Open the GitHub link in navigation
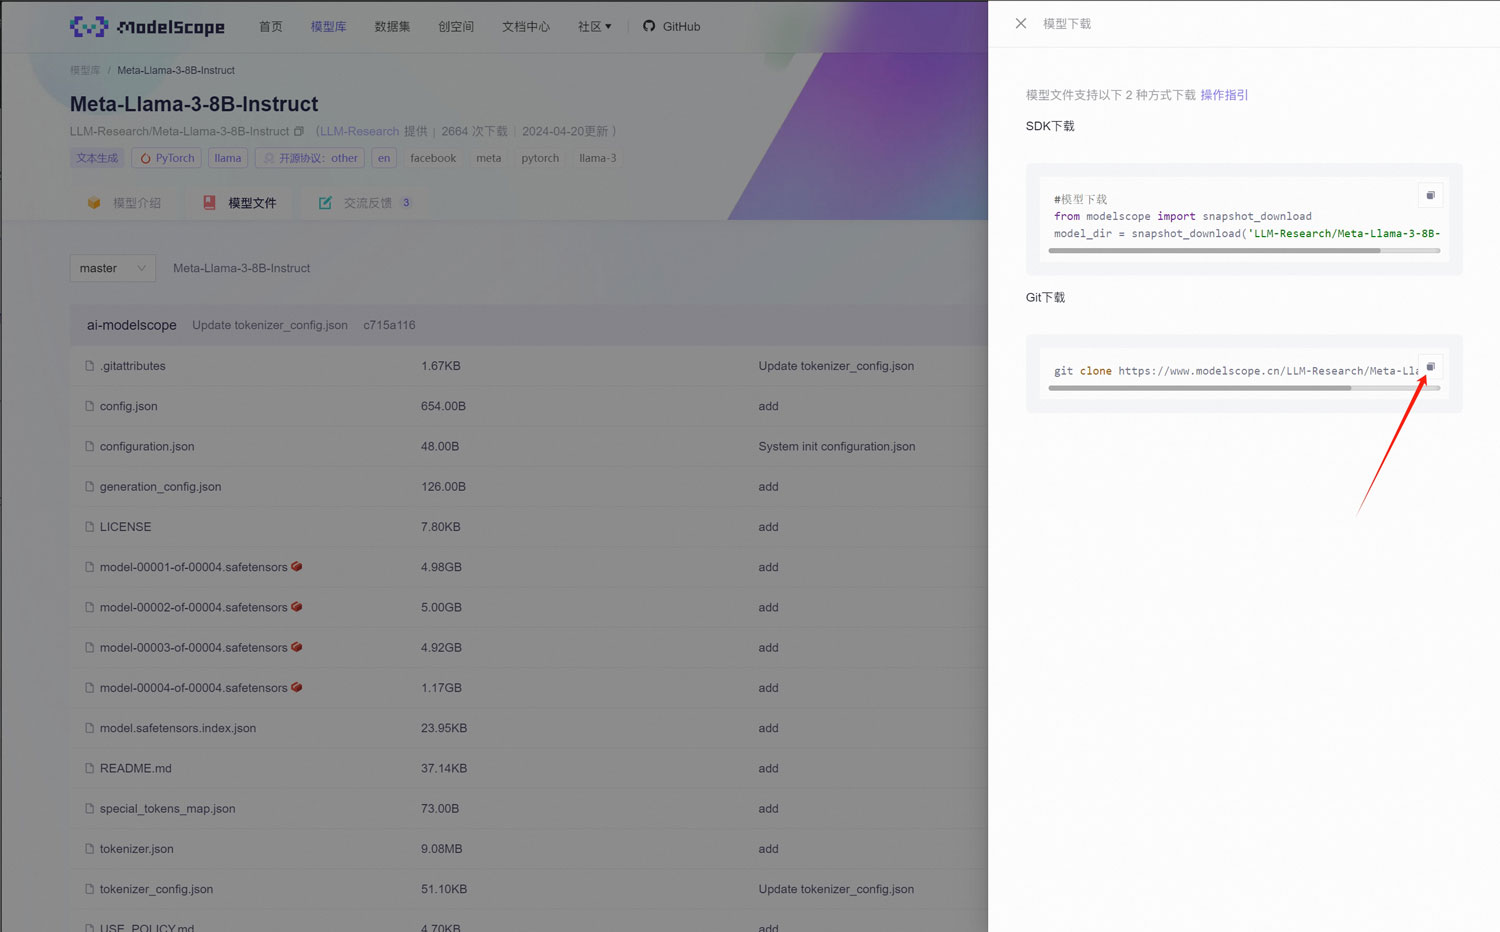Image resolution: width=1500 pixels, height=932 pixels. click(671, 26)
